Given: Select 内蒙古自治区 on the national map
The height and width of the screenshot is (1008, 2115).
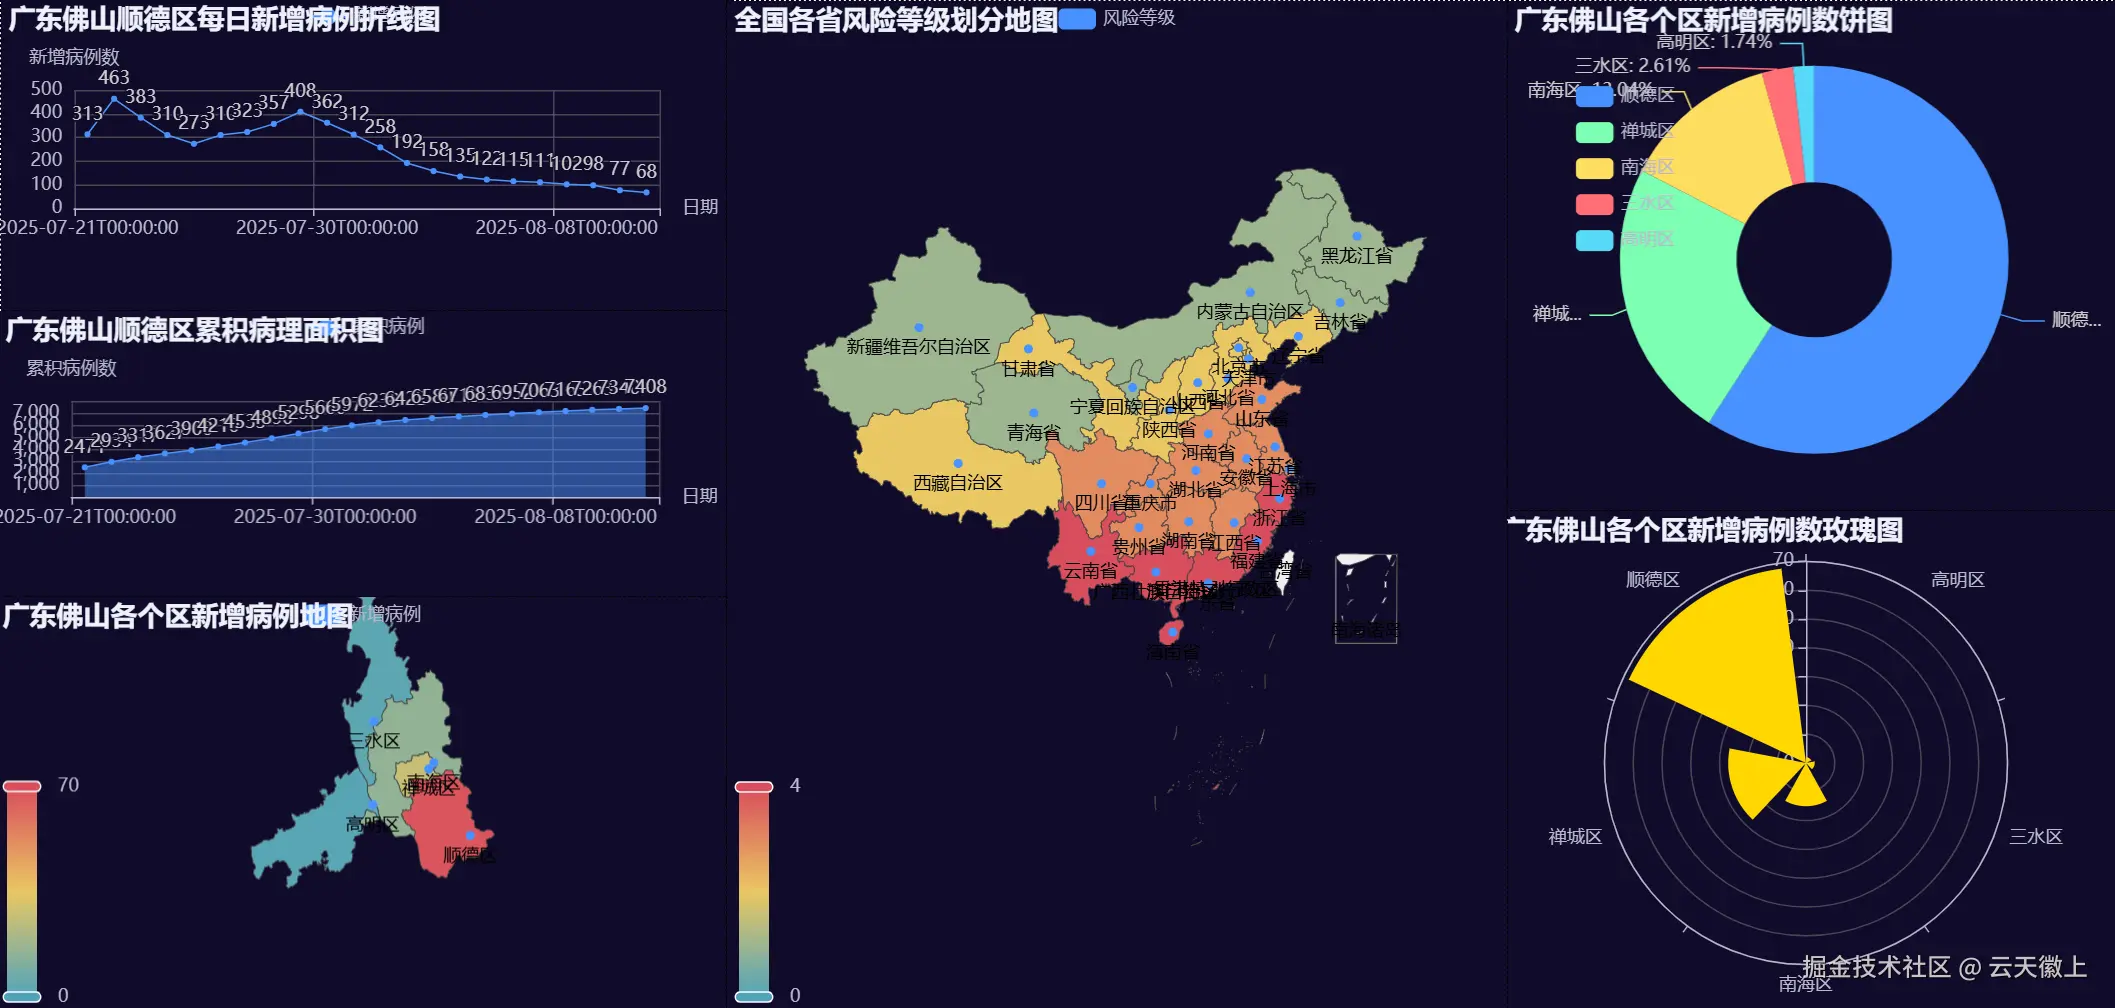Looking at the screenshot, I should [1250, 292].
